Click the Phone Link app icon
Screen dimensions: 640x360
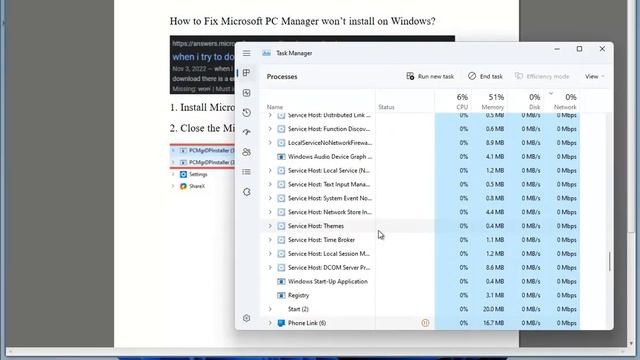pos(281,323)
